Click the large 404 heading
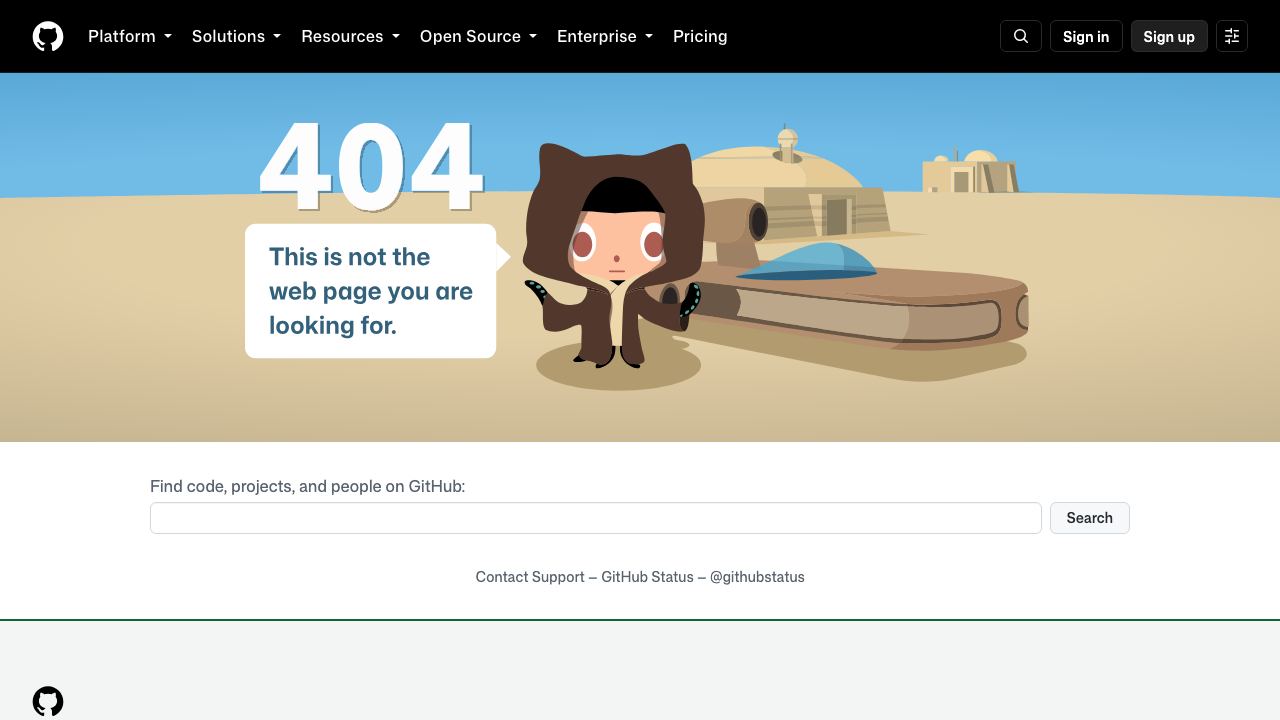 (371, 166)
